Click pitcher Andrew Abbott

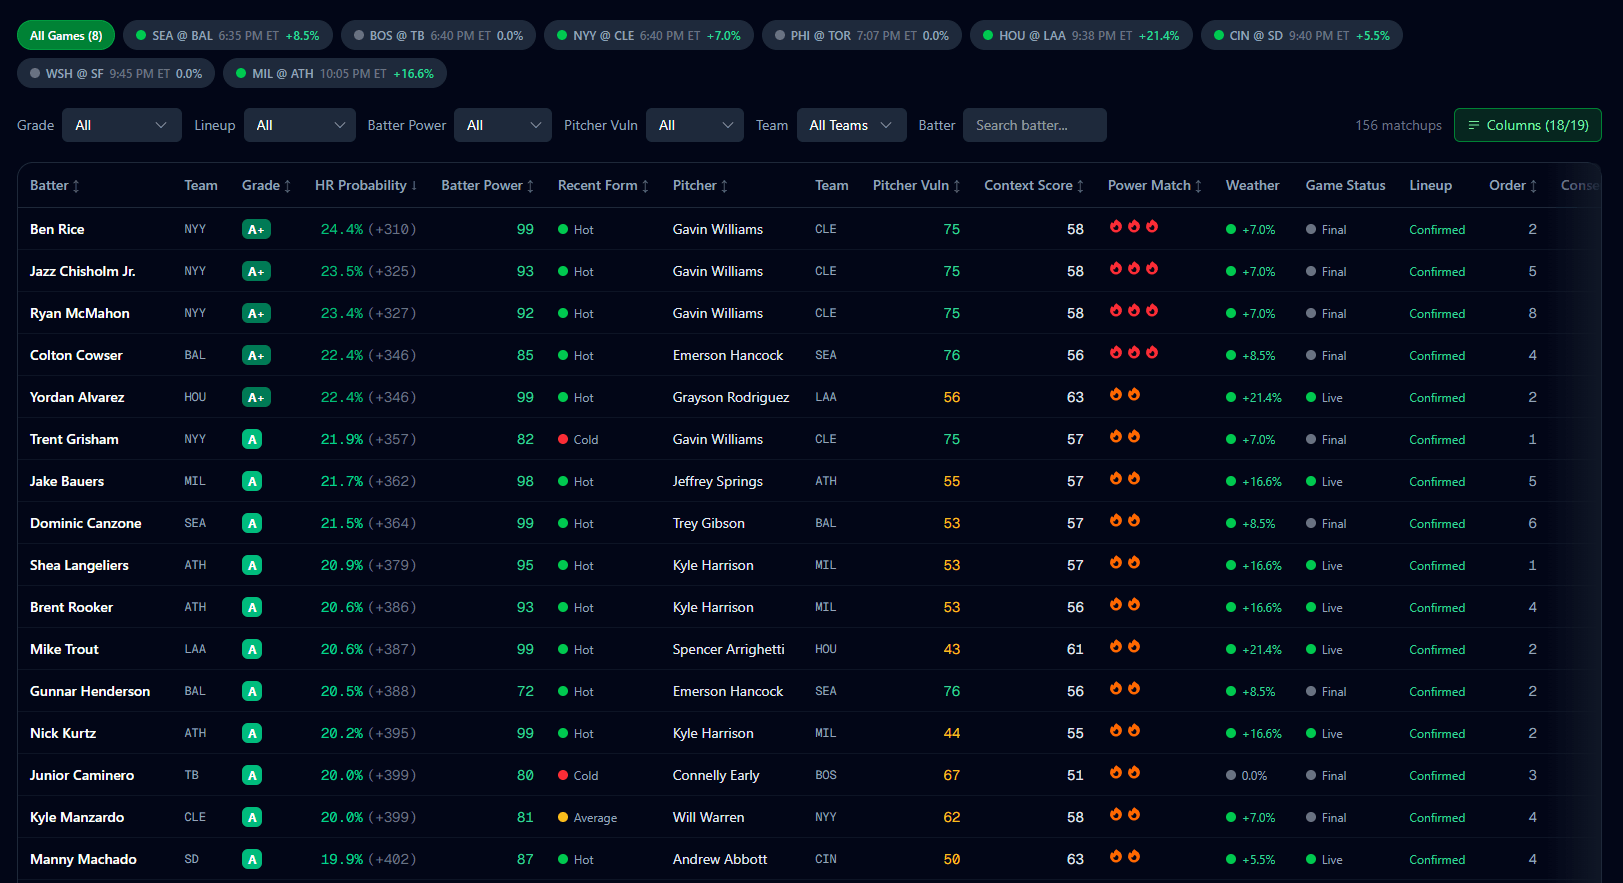coord(720,859)
